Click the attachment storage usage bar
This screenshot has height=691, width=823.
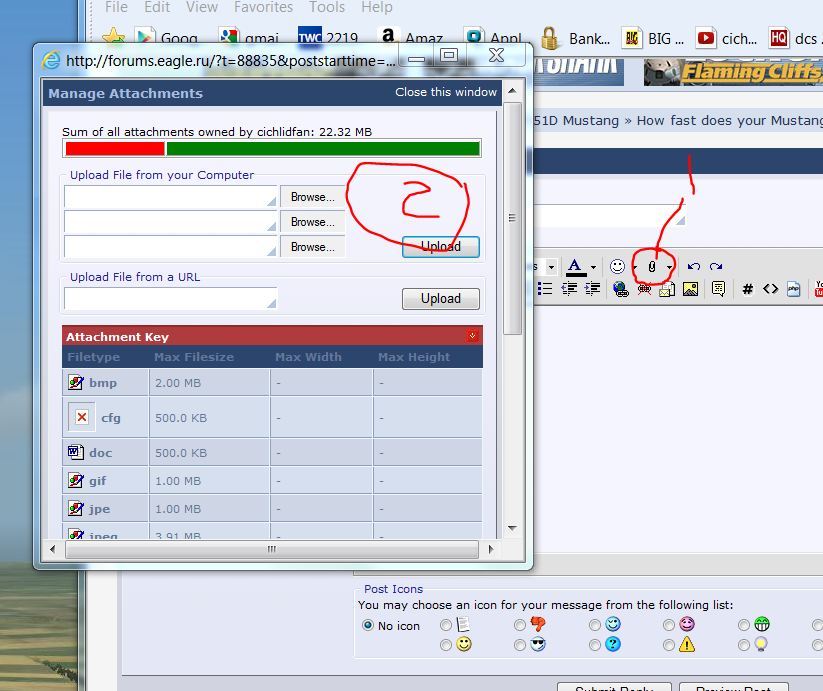(x=272, y=149)
